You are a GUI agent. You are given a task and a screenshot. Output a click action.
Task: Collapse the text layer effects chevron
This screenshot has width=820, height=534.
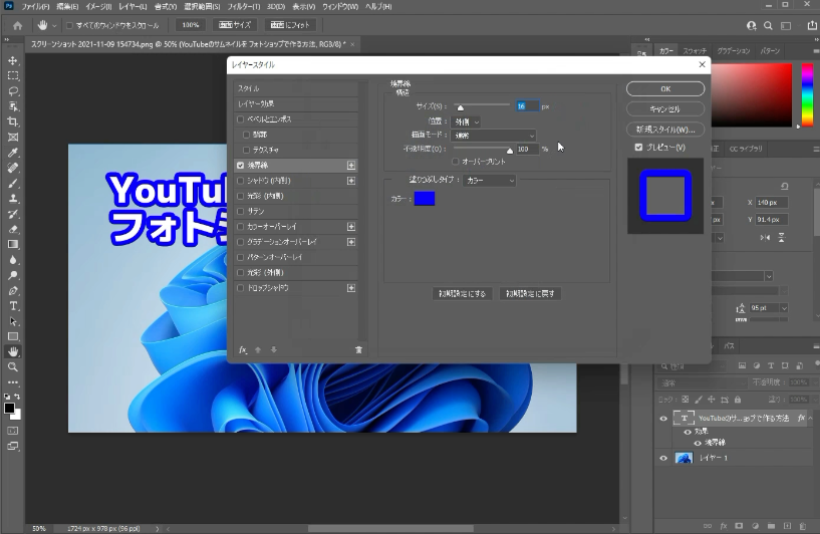[810, 418]
